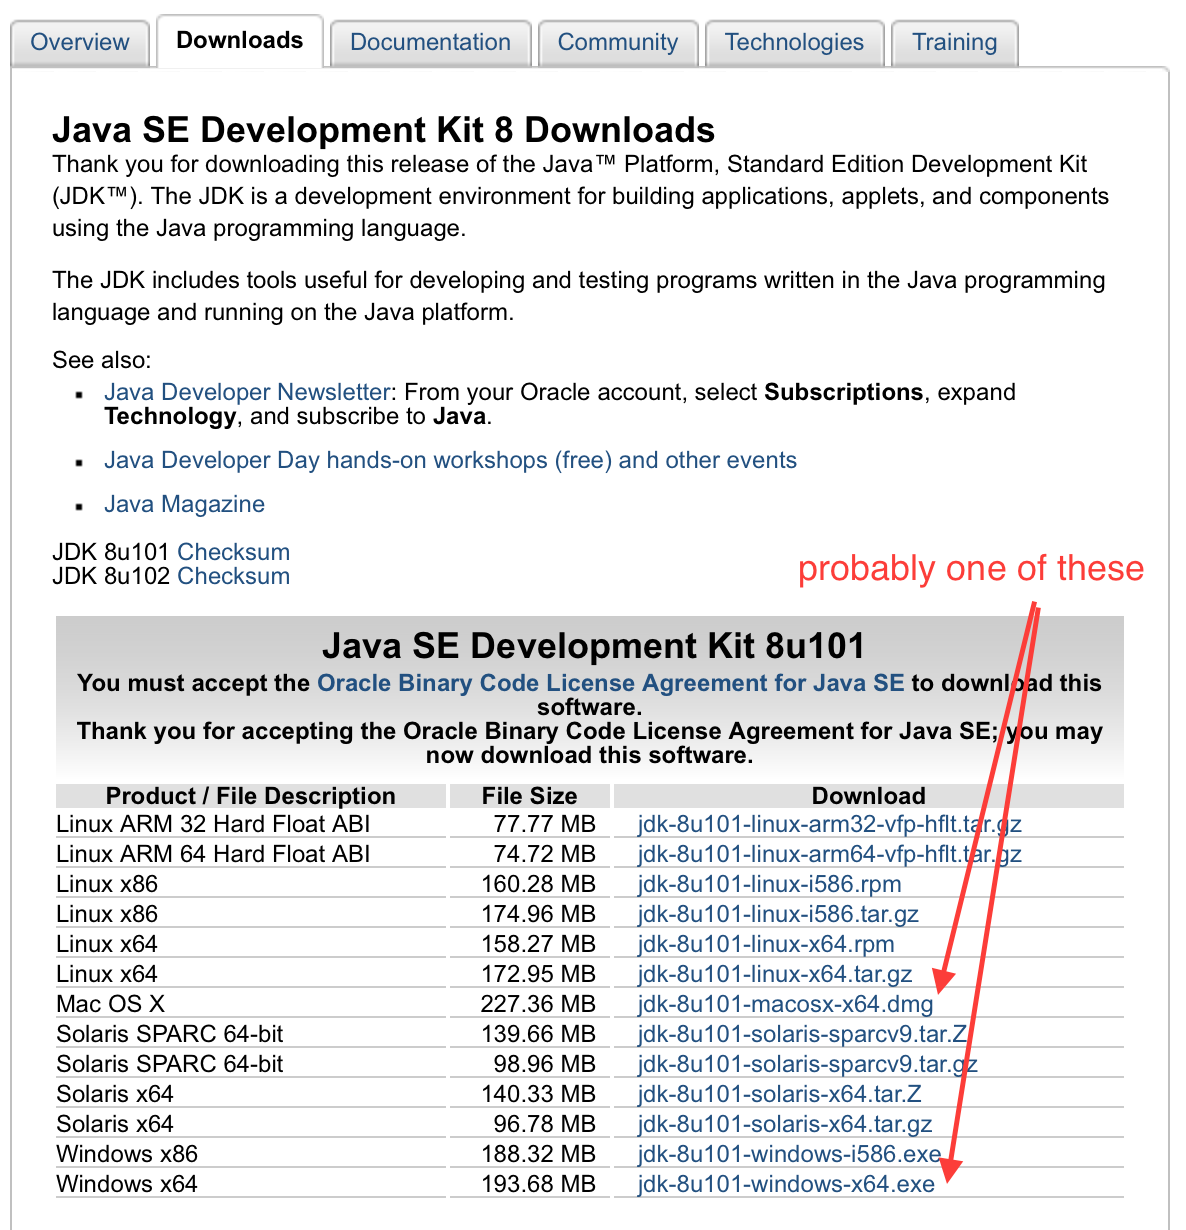Click the '139.66 MB' file size cell
The height and width of the screenshot is (1230, 1186).
coord(529,1034)
